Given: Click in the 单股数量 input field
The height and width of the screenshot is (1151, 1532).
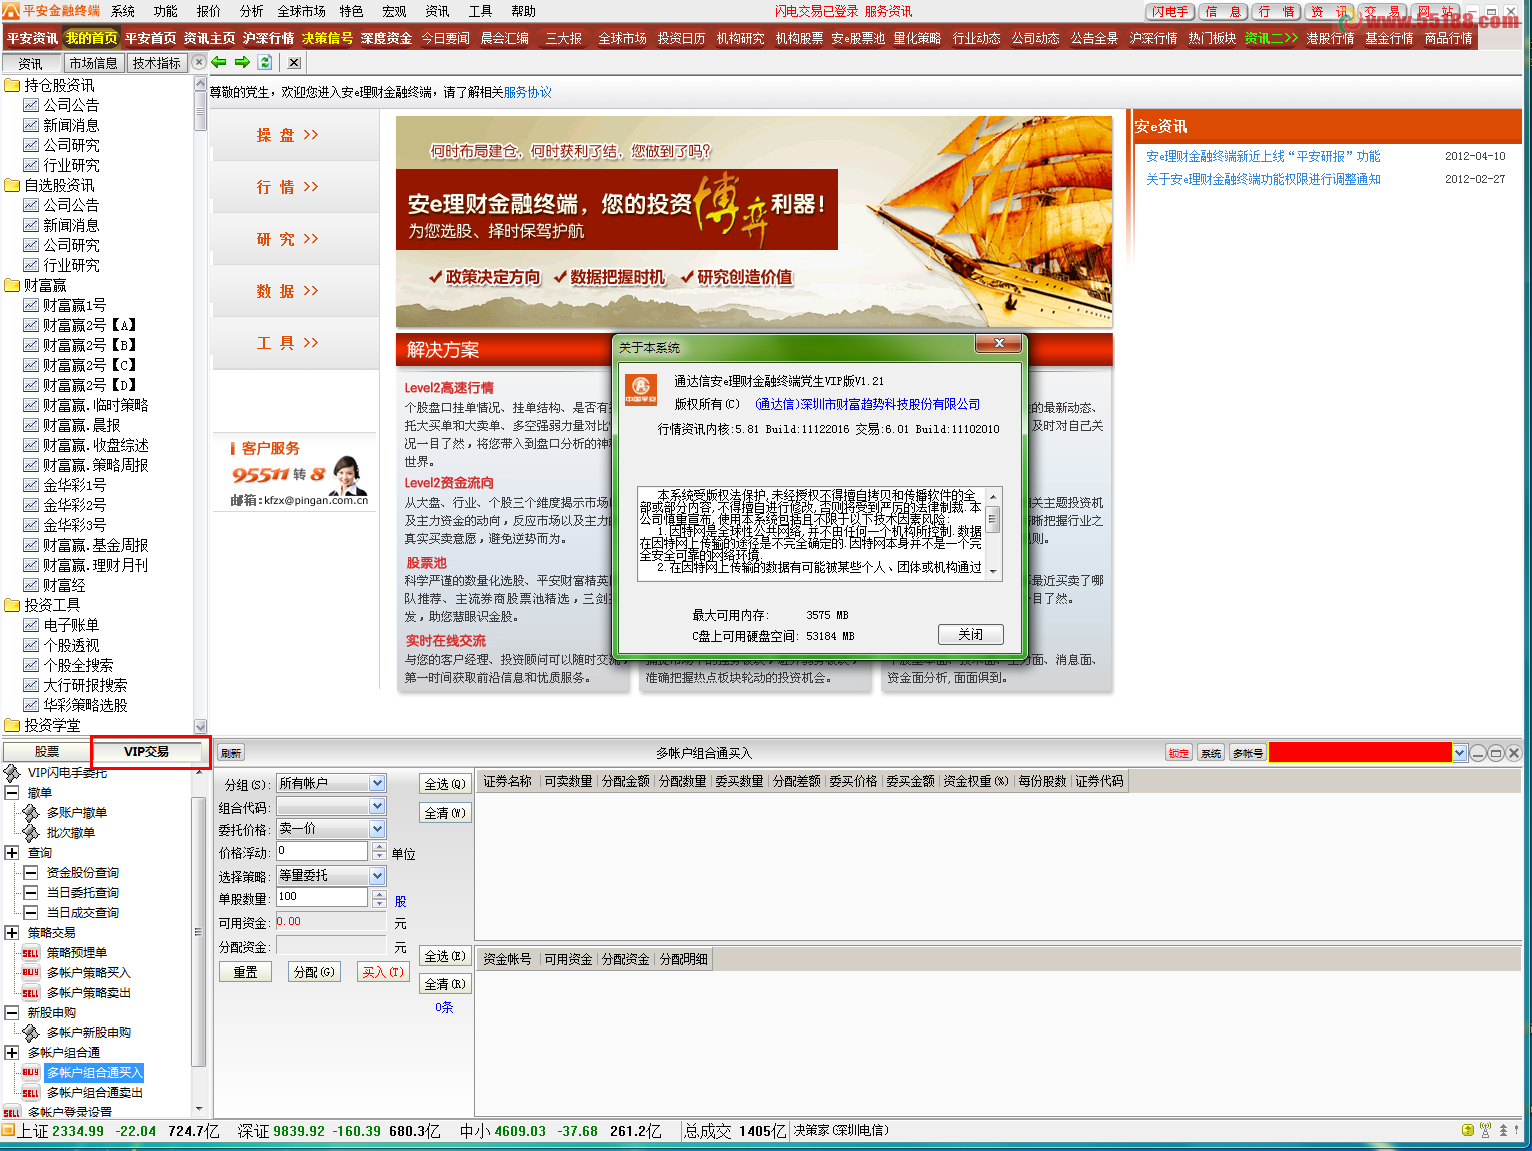Looking at the screenshot, I should tap(322, 898).
